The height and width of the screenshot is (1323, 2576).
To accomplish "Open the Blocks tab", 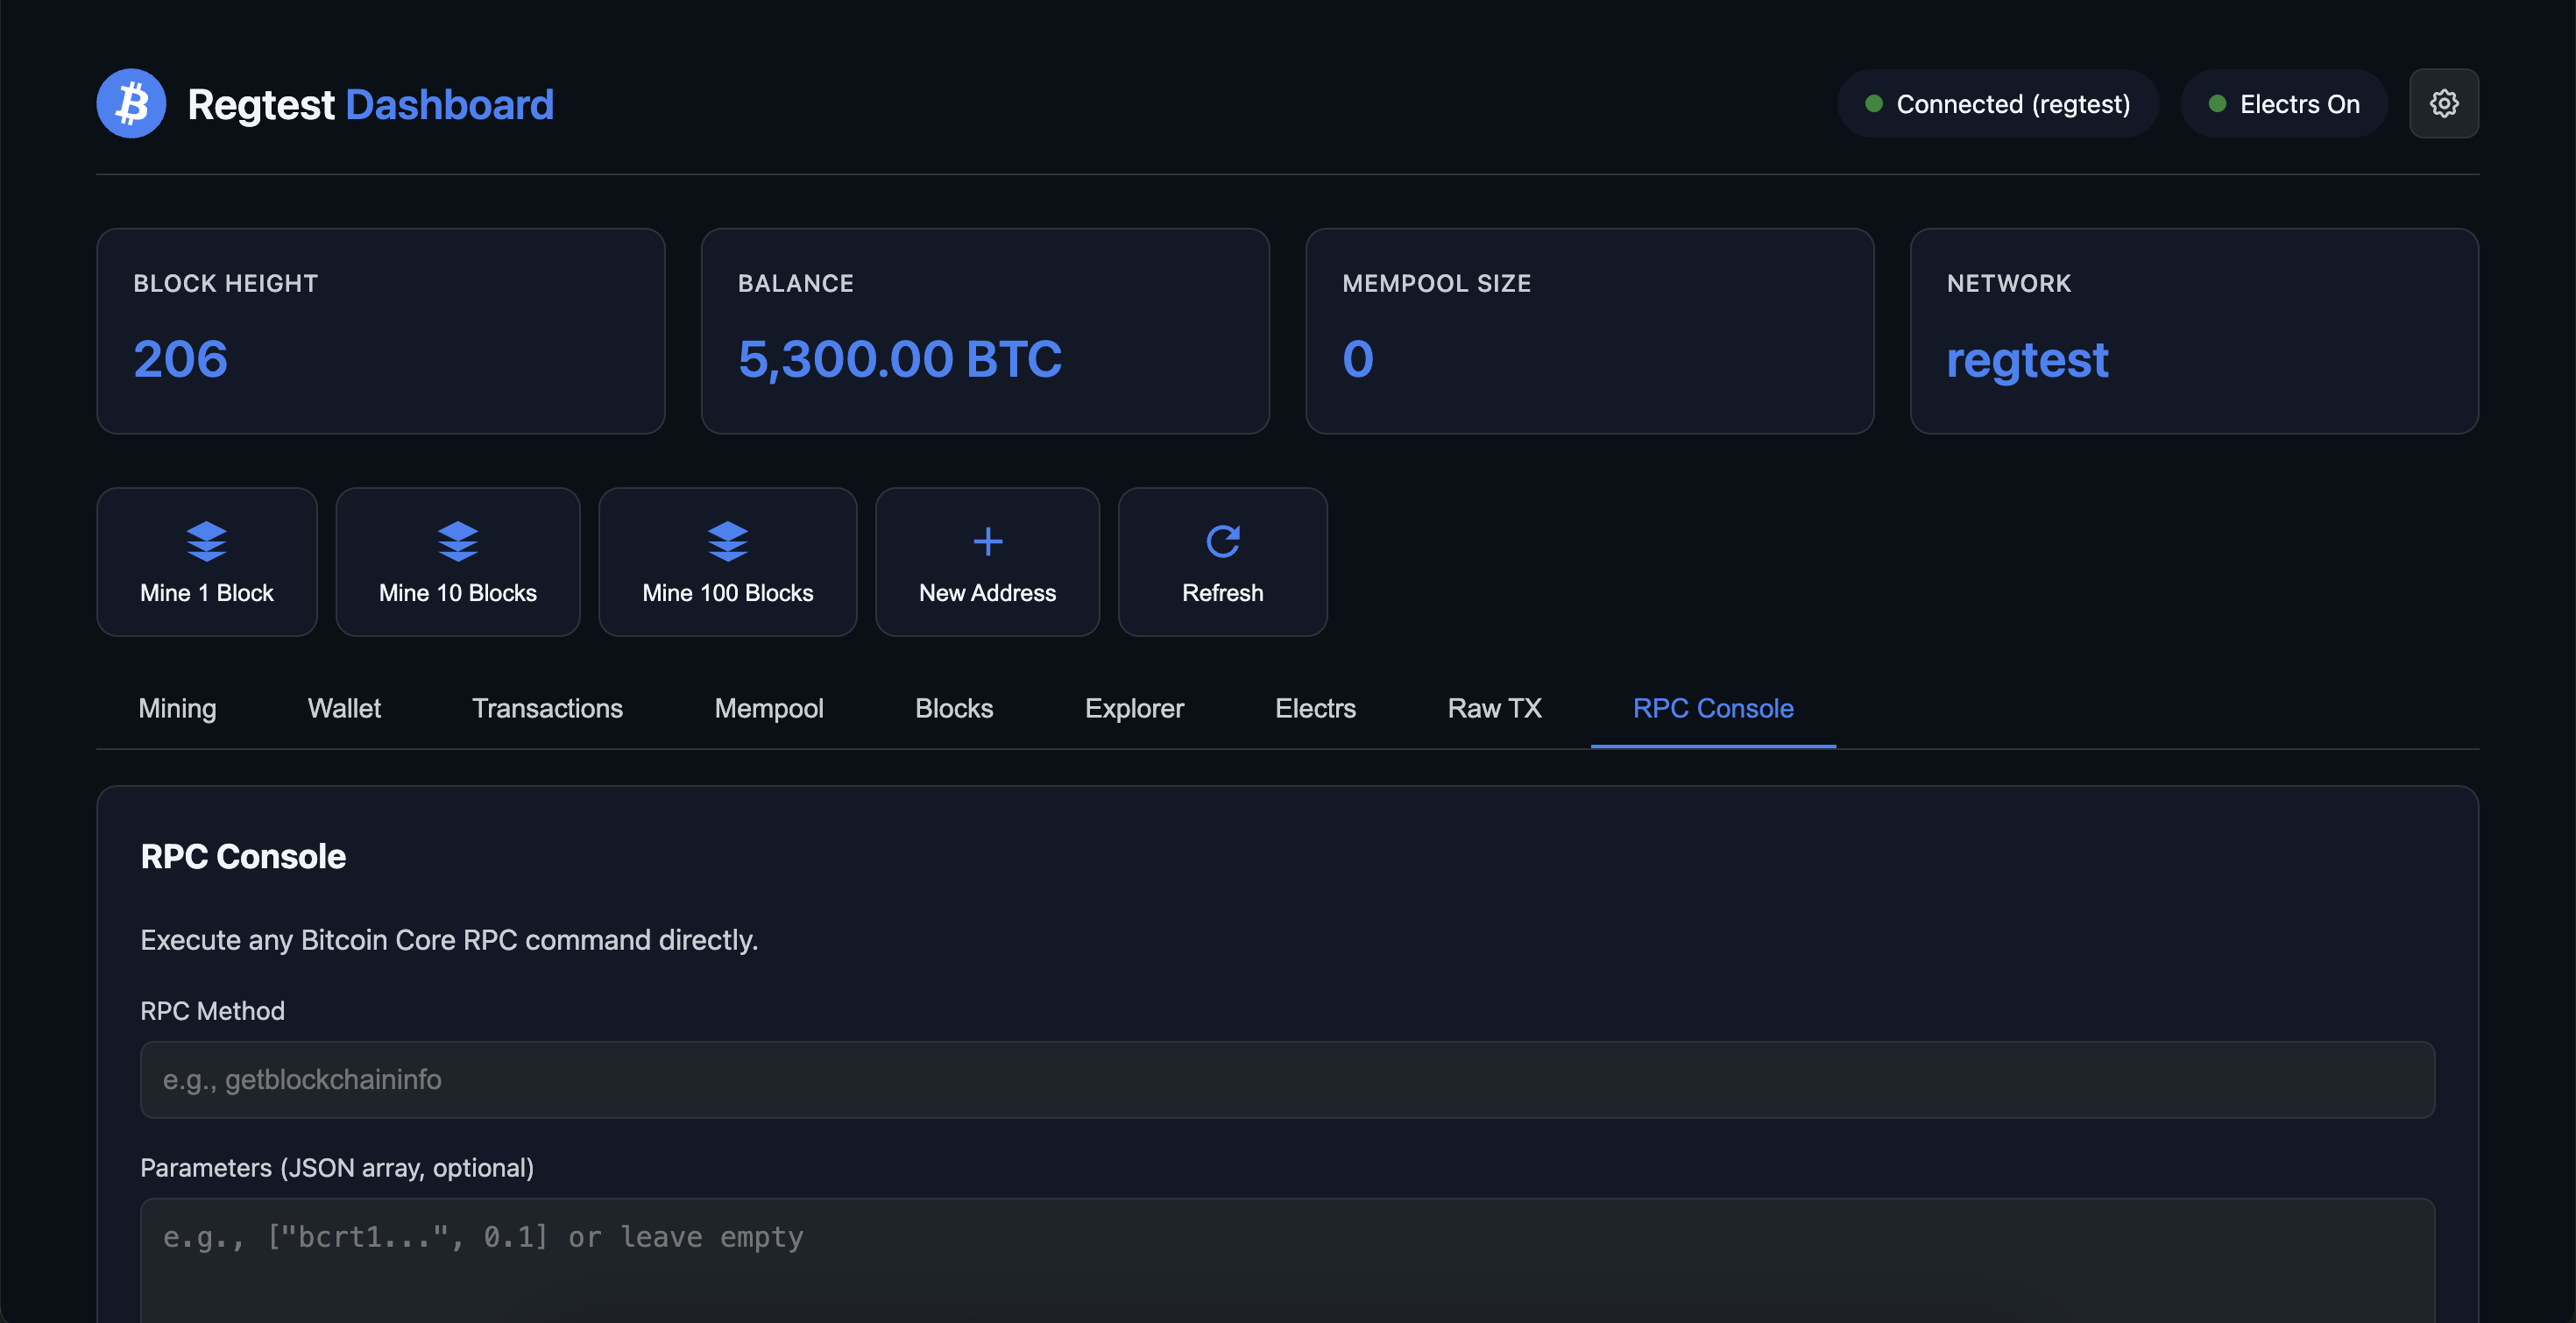I will click(x=953, y=708).
